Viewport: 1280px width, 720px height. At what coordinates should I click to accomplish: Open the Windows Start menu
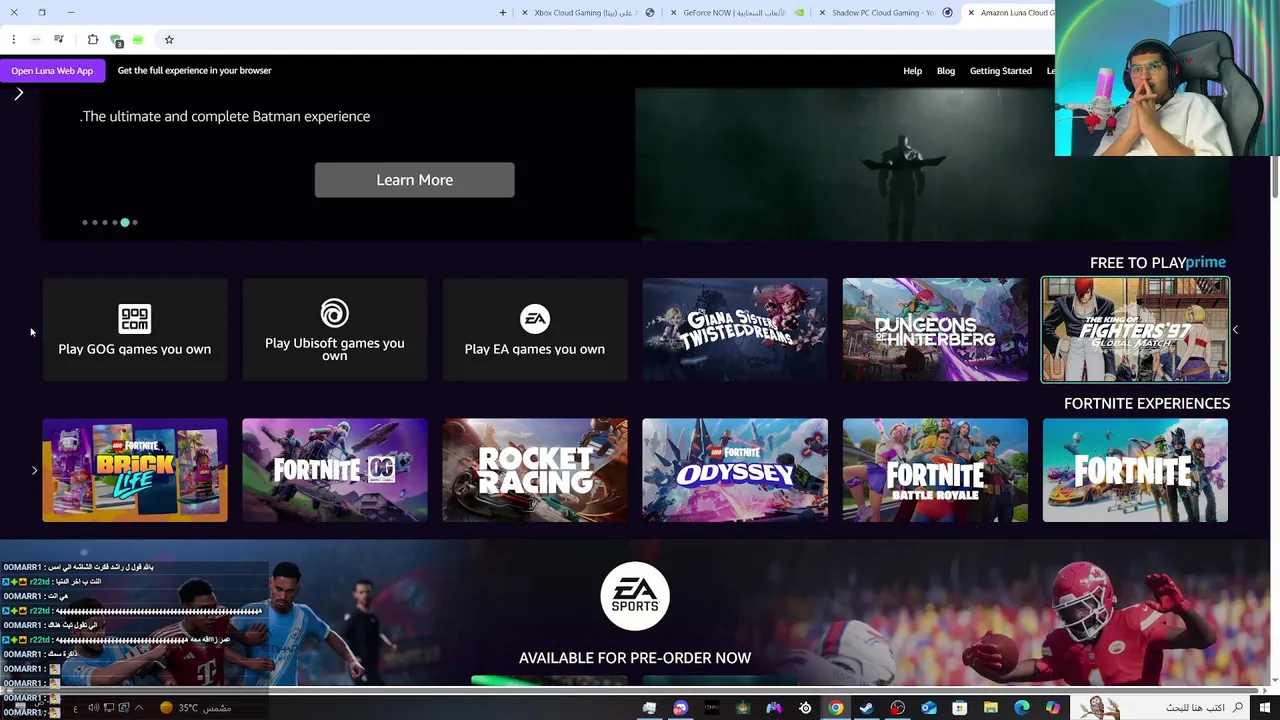tap(1267, 708)
